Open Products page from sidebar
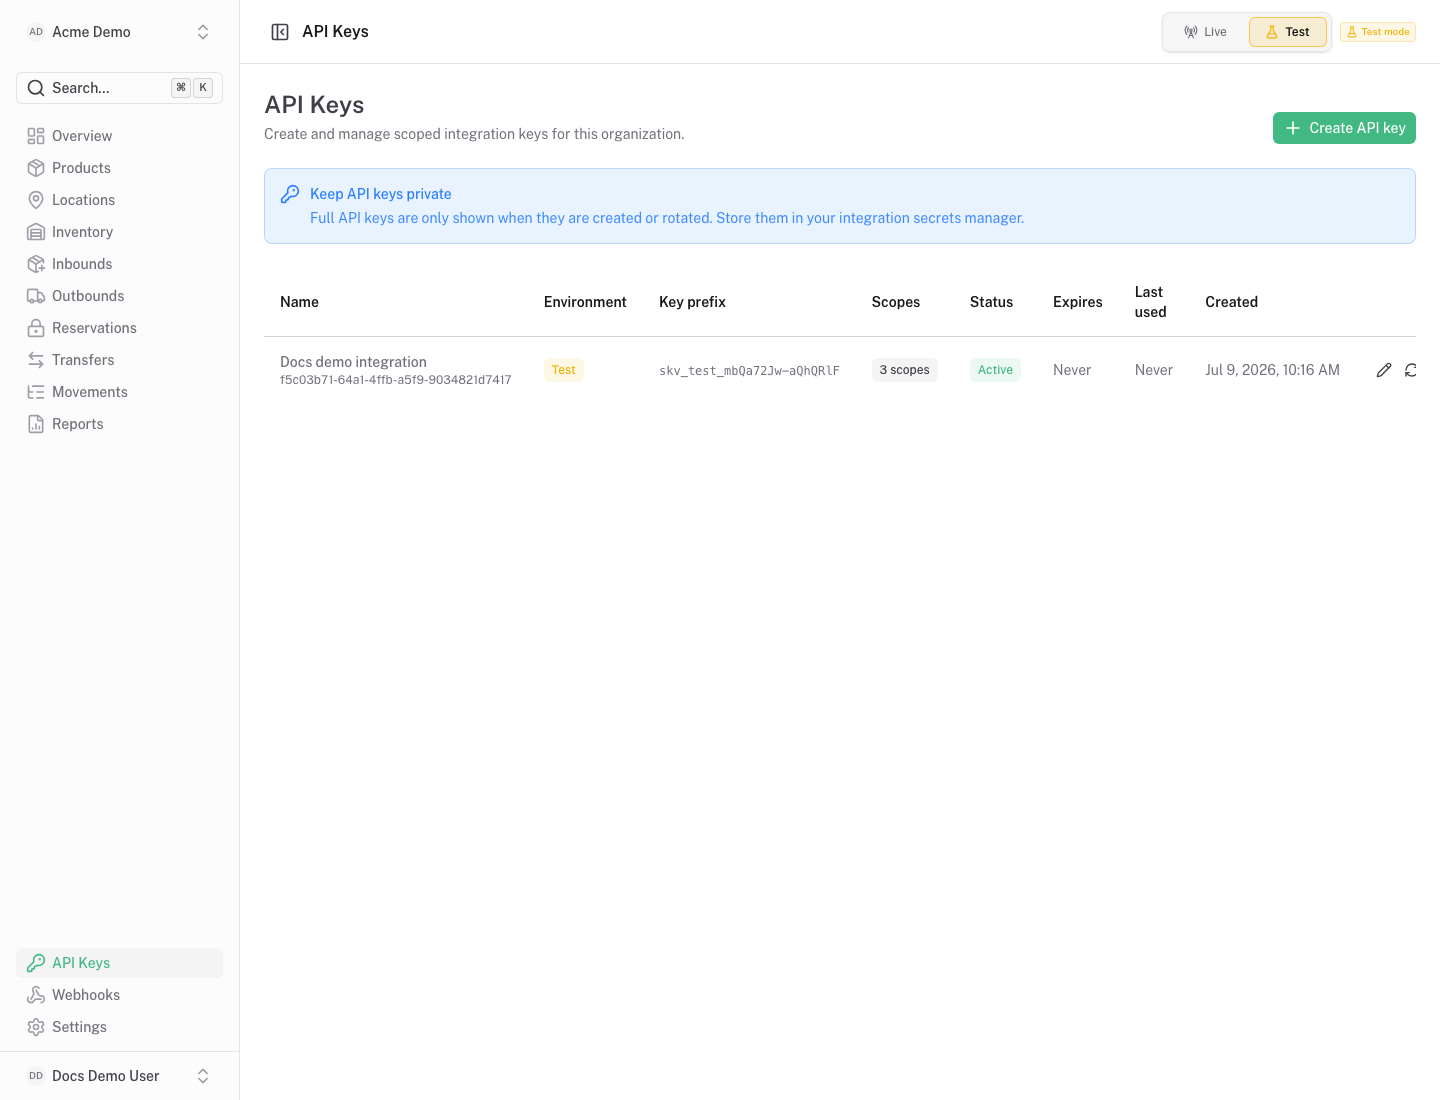Image resolution: width=1440 pixels, height=1100 pixels. point(120,168)
